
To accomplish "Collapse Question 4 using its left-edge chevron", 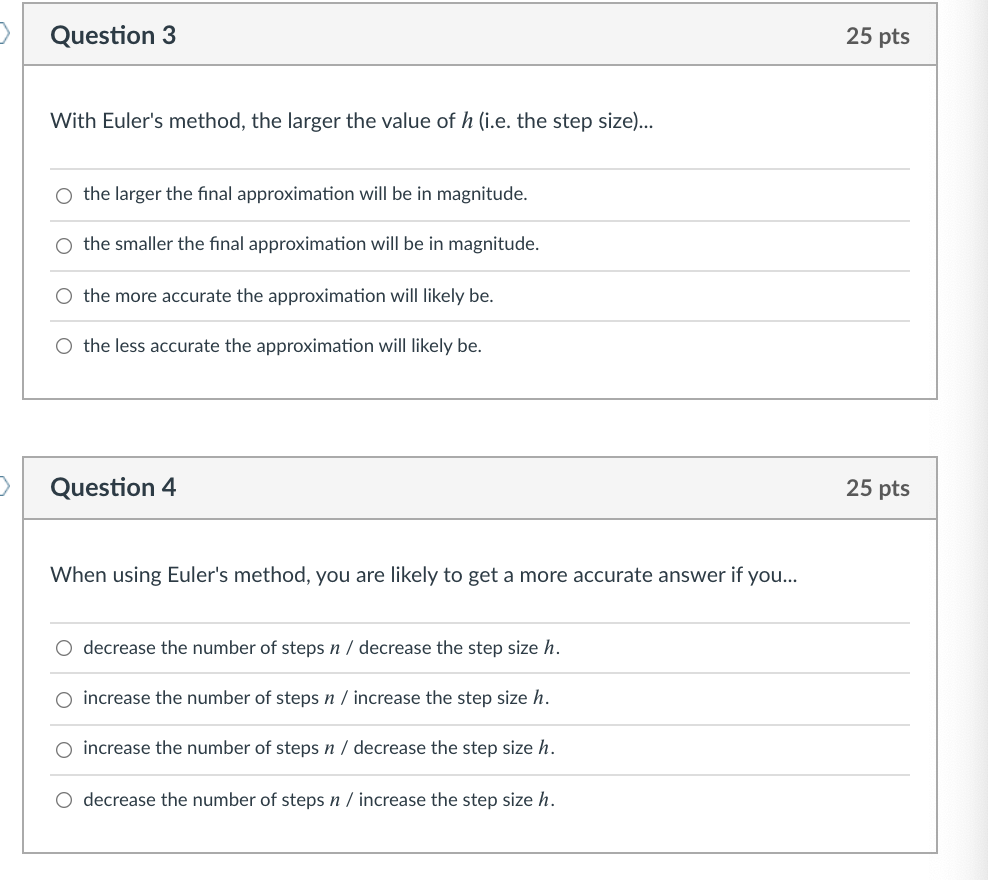I will (x=5, y=483).
